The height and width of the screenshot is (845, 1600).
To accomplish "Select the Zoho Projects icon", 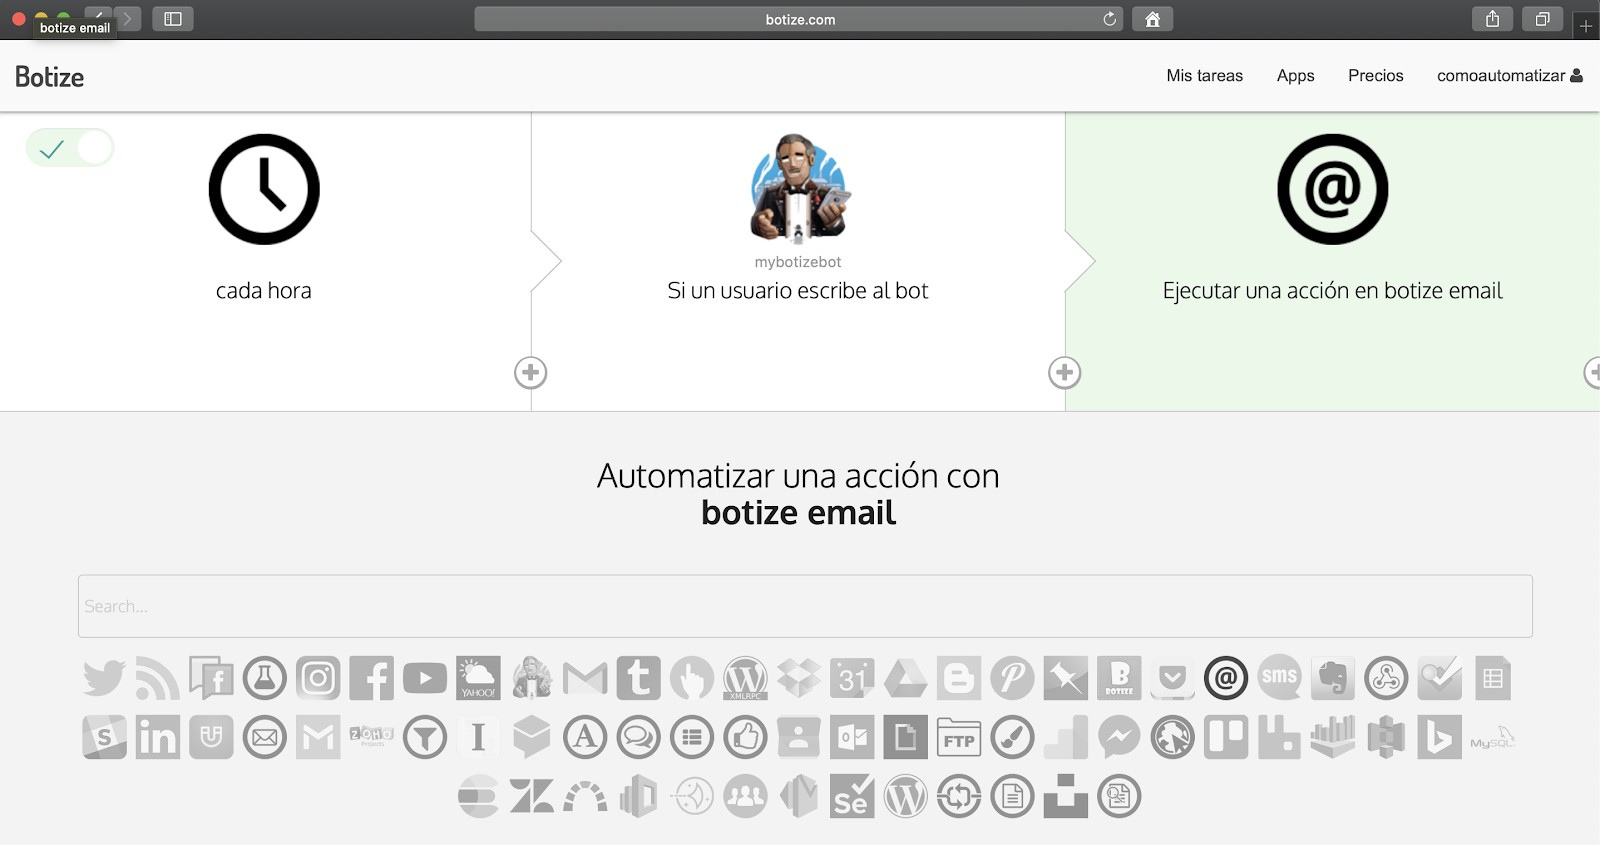I will click(x=371, y=738).
